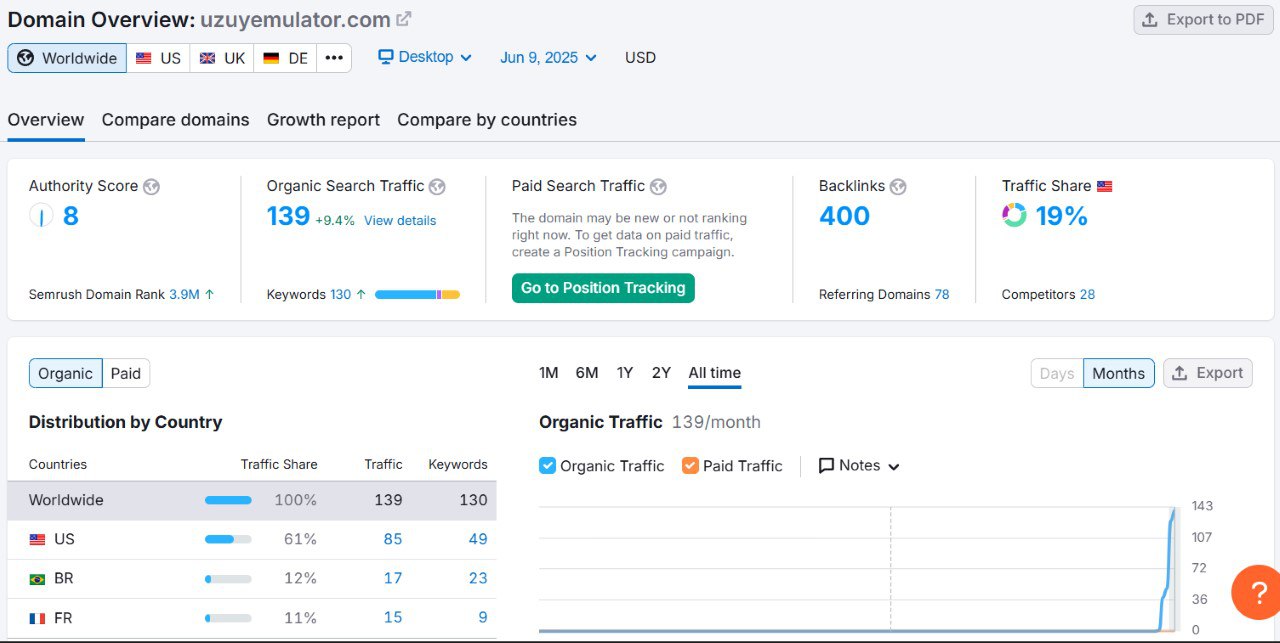The height and width of the screenshot is (643, 1280).
Task: Open BR keywords value 23
Action: click(478, 578)
